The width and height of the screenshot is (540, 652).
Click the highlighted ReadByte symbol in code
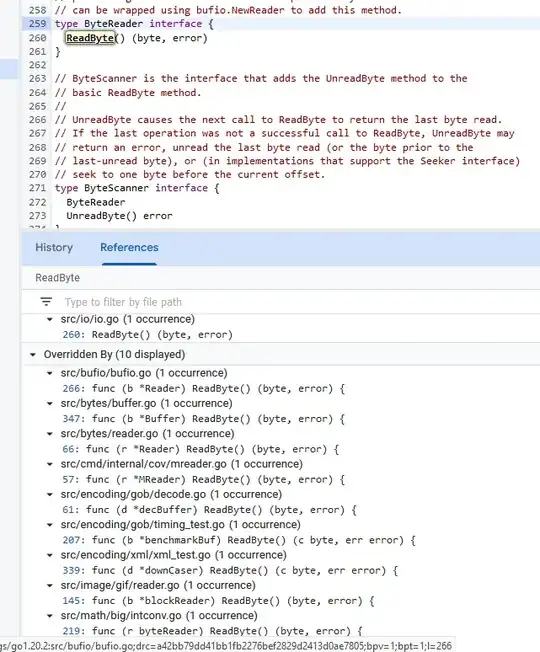90,38
